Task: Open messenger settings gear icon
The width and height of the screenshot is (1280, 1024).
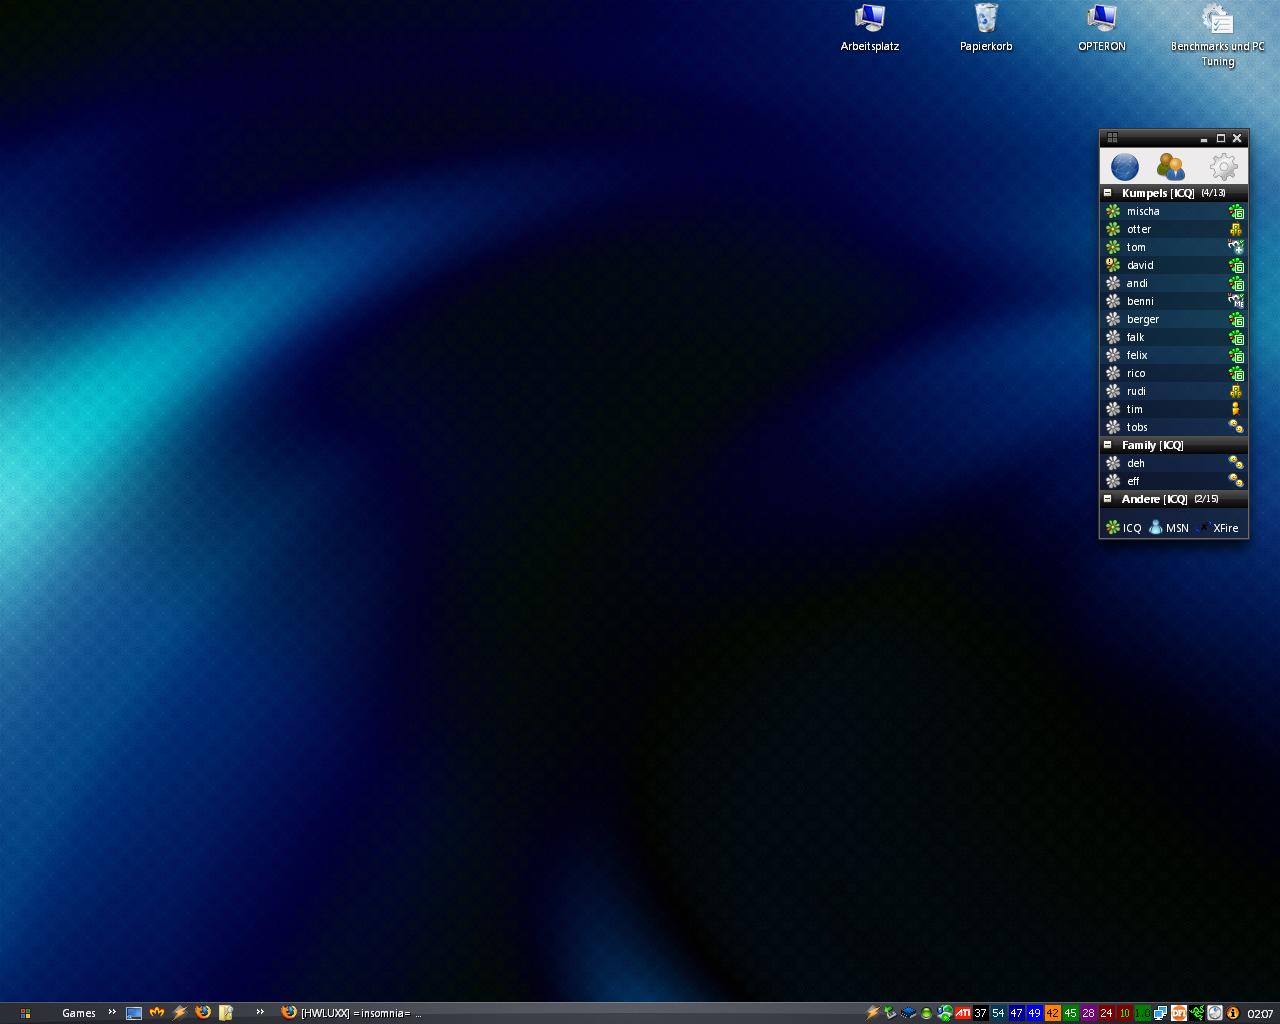Action: [1223, 167]
